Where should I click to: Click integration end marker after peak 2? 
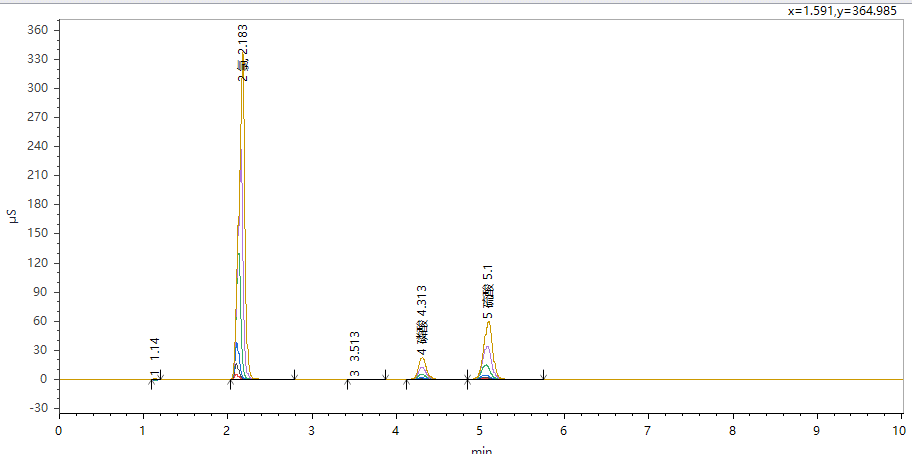[295, 375]
